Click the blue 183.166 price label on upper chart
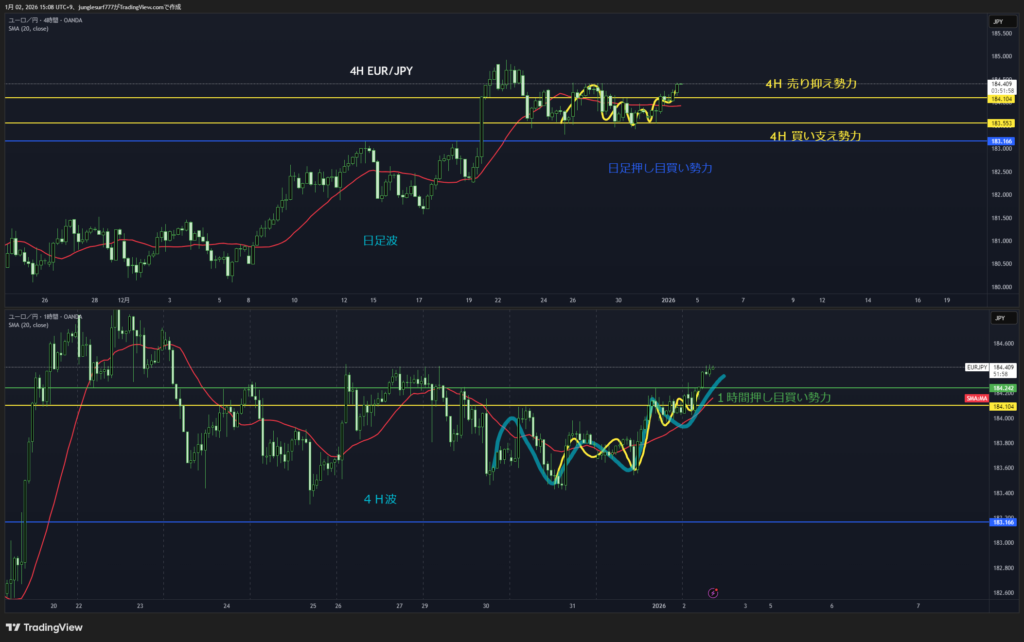The height and width of the screenshot is (642, 1024). (1000, 142)
